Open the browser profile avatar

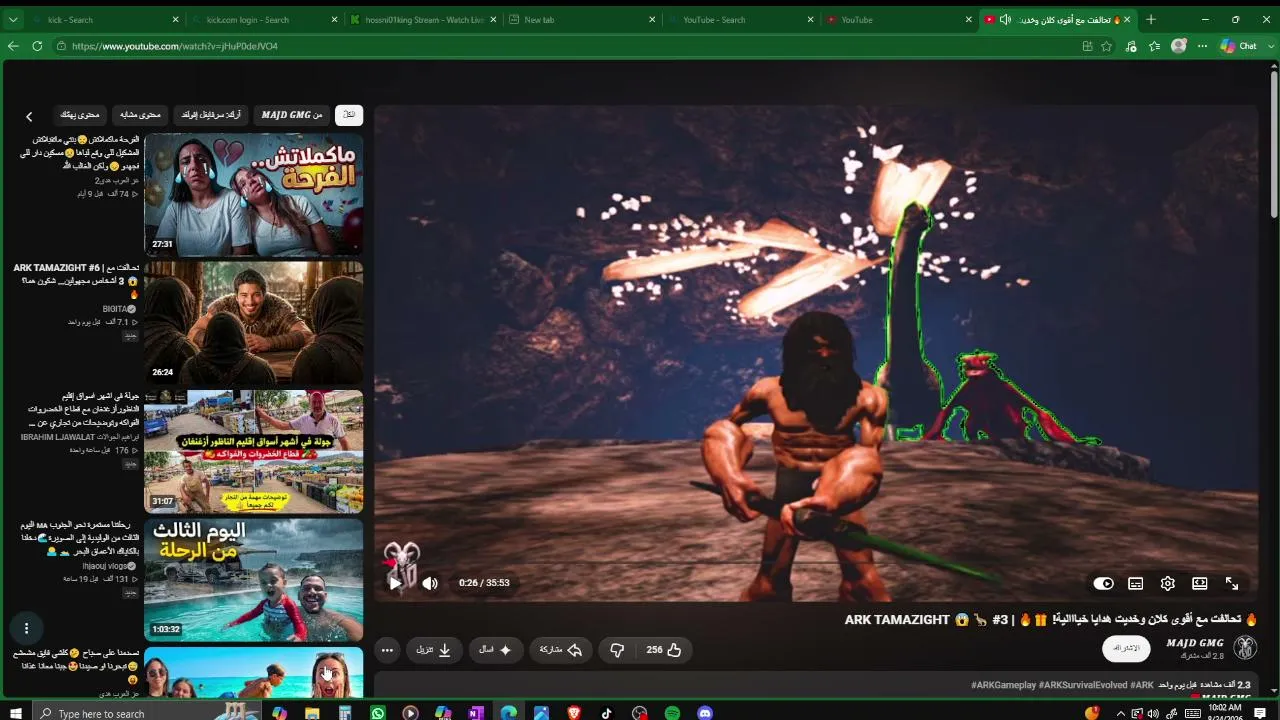click(1179, 46)
